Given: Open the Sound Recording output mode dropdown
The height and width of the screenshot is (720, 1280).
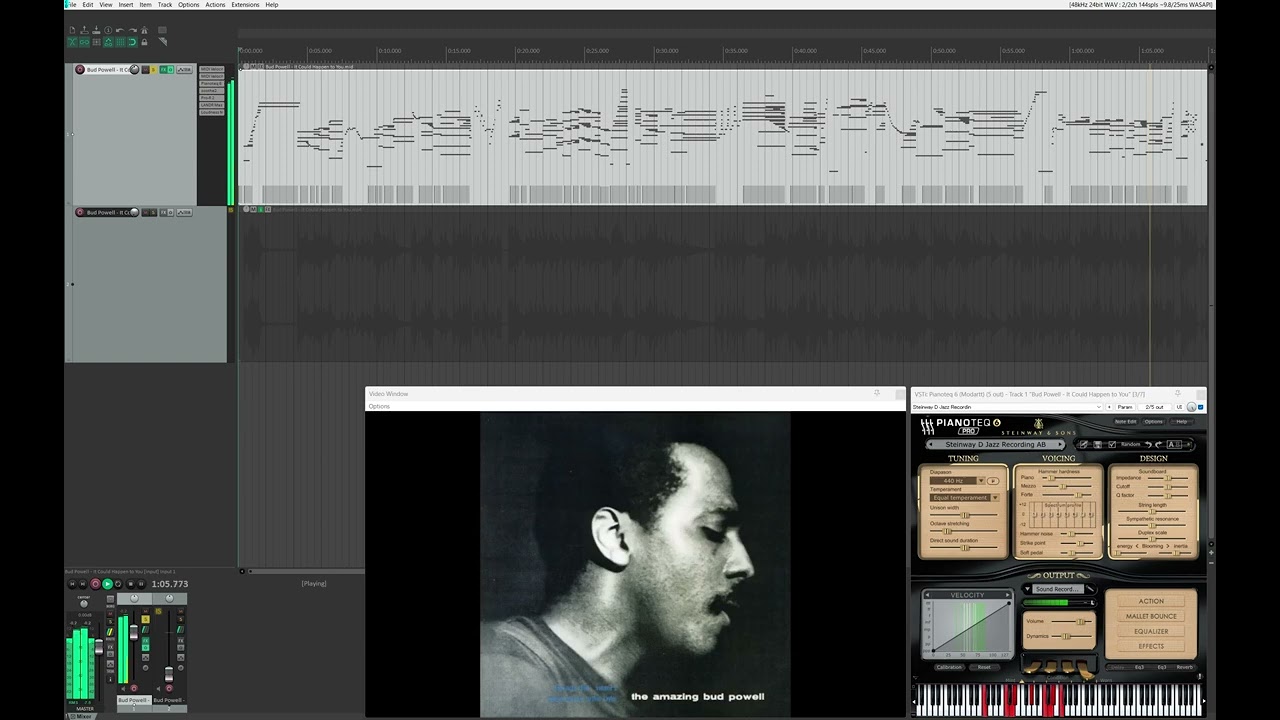Looking at the screenshot, I should coord(1058,589).
